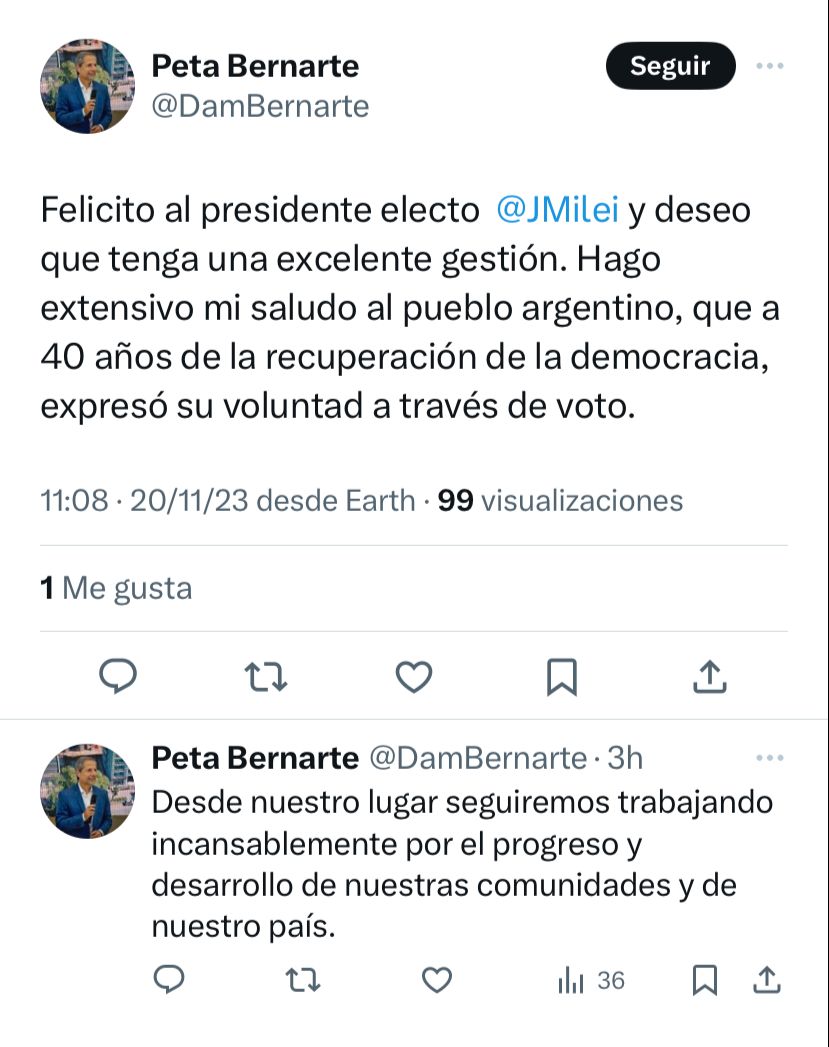Follow Peta Bernarte with Seguir button
Viewport: 829px width, 1047px height.
670,66
